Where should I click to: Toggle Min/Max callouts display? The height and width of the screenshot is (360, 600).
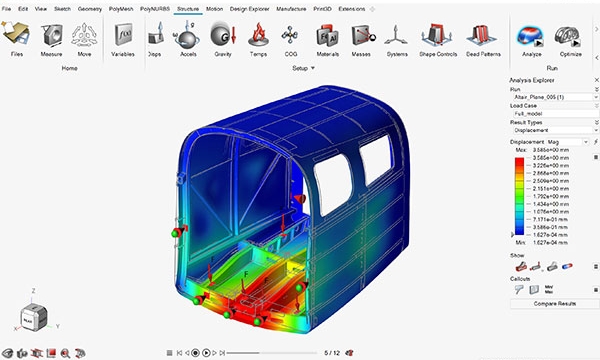(549, 290)
